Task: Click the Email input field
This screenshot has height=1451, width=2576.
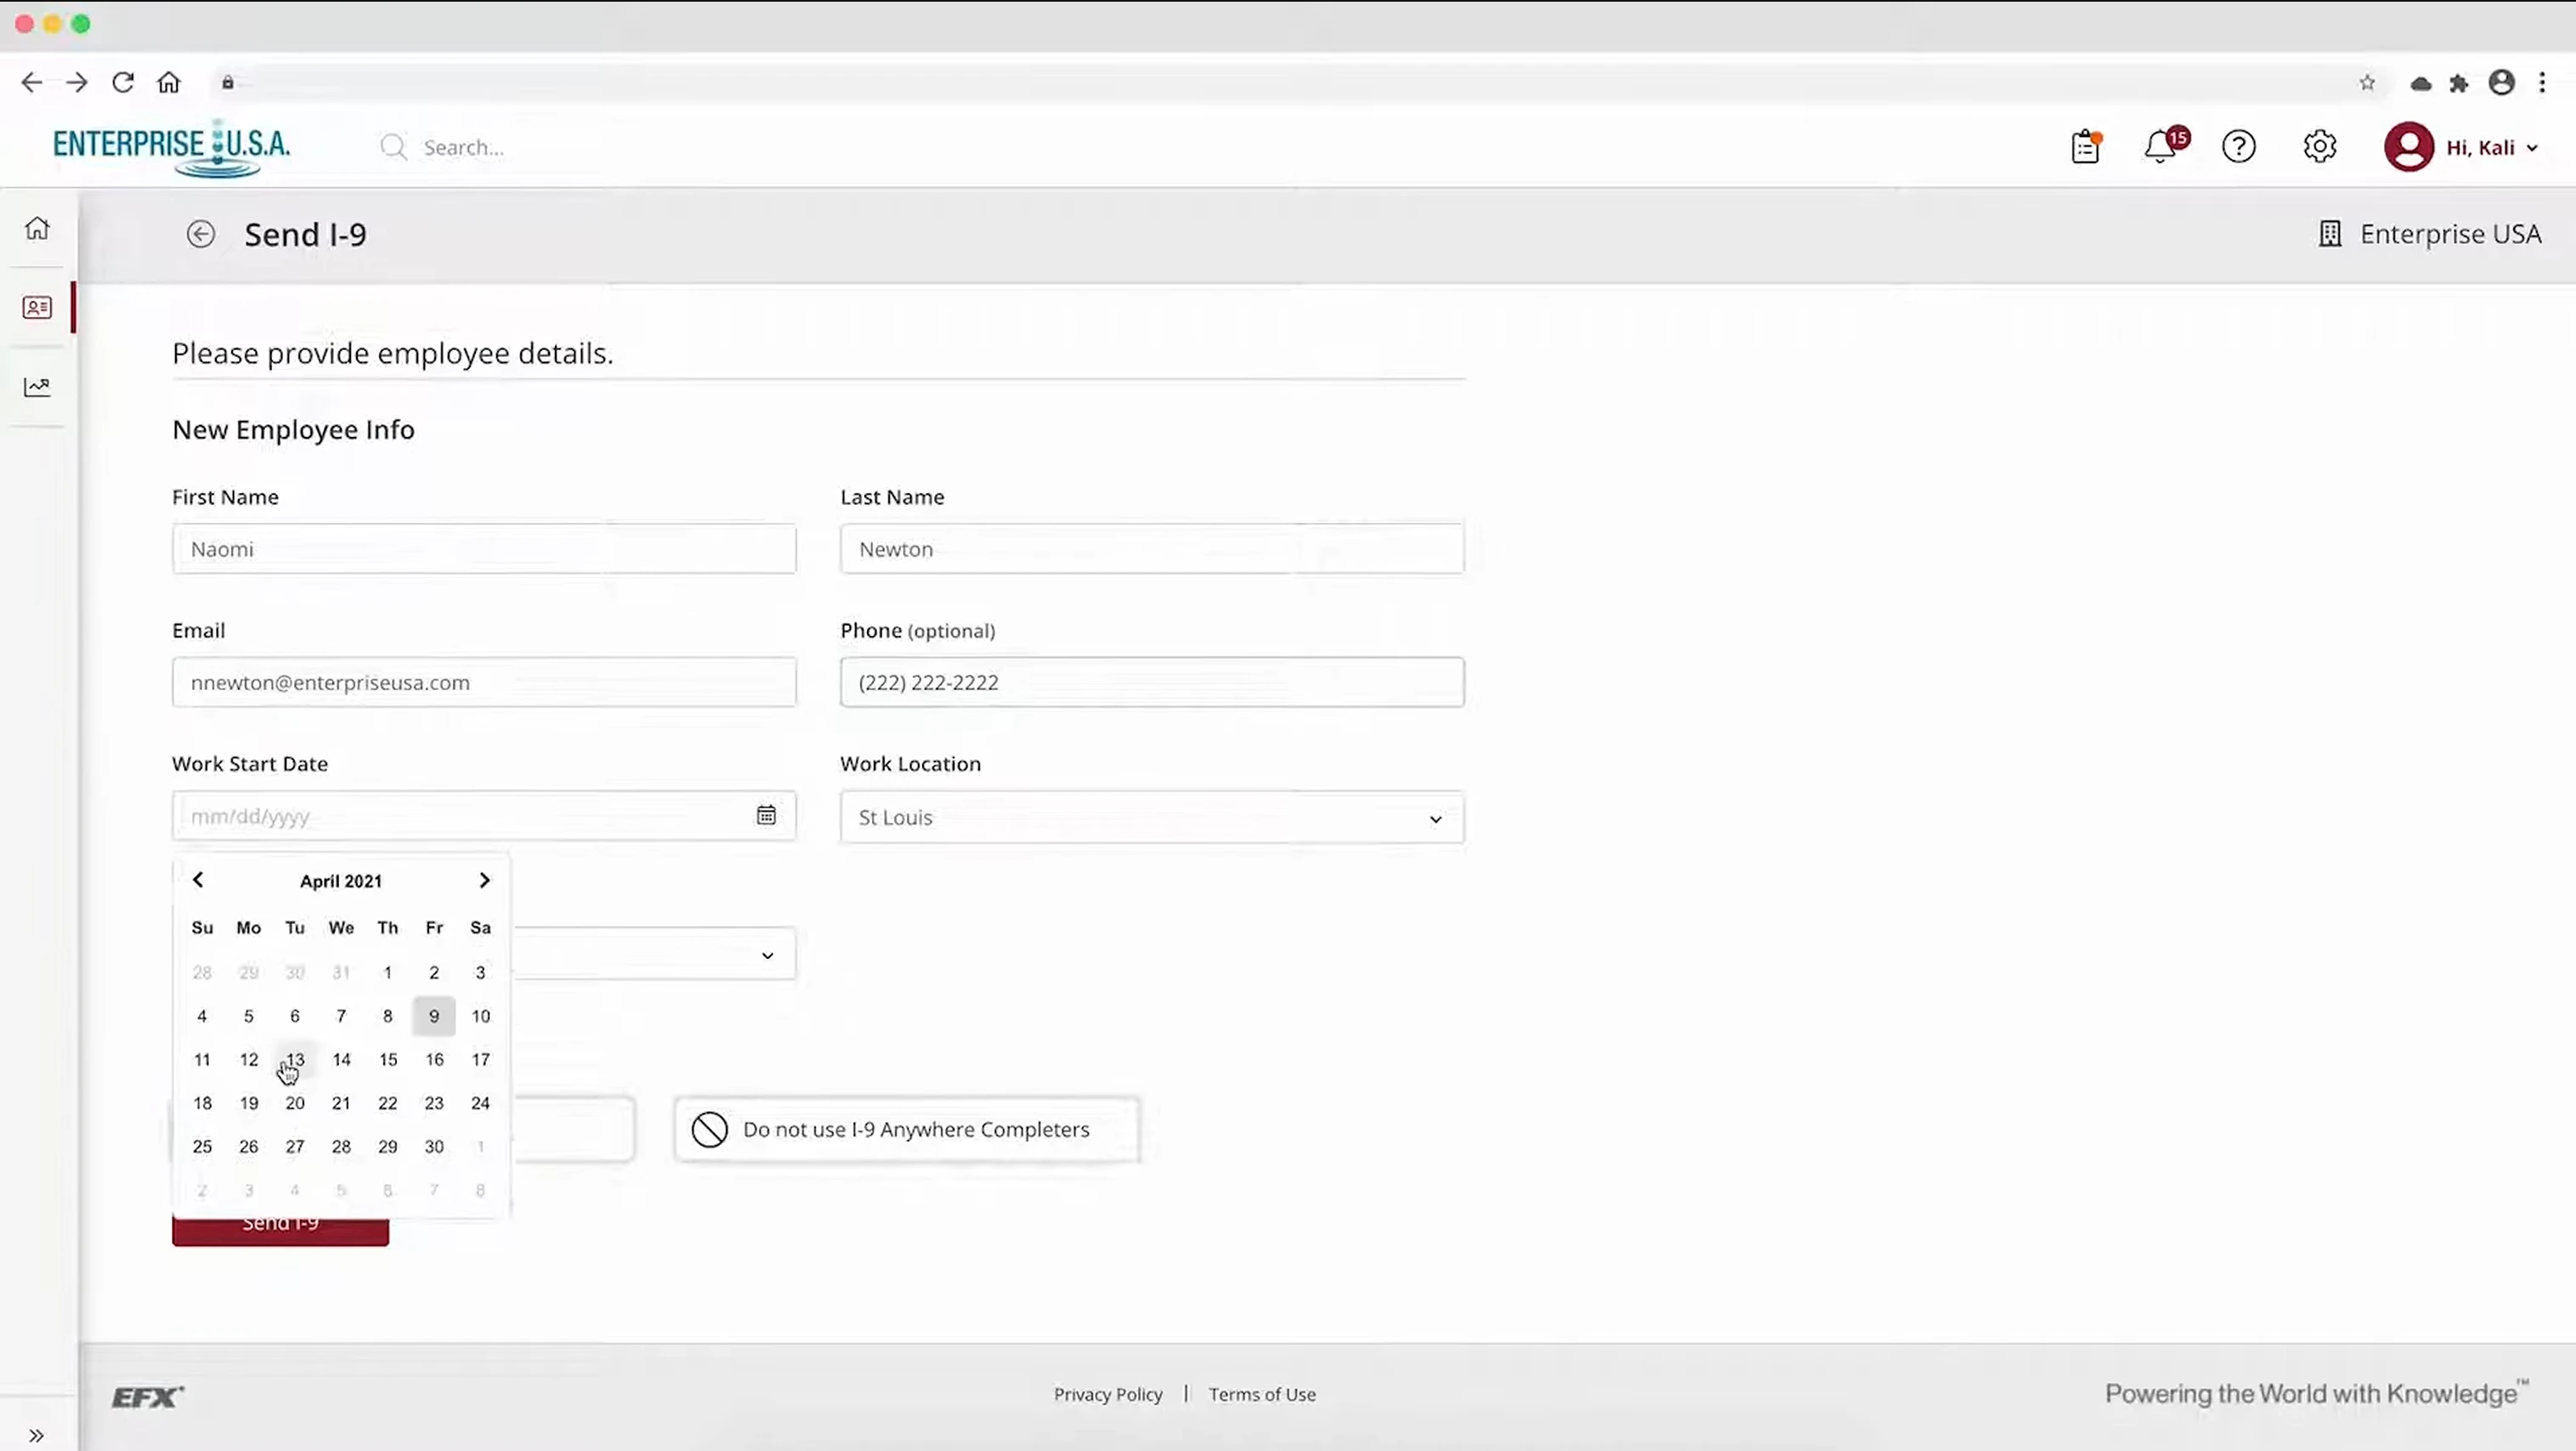Action: tap(484, 682)
